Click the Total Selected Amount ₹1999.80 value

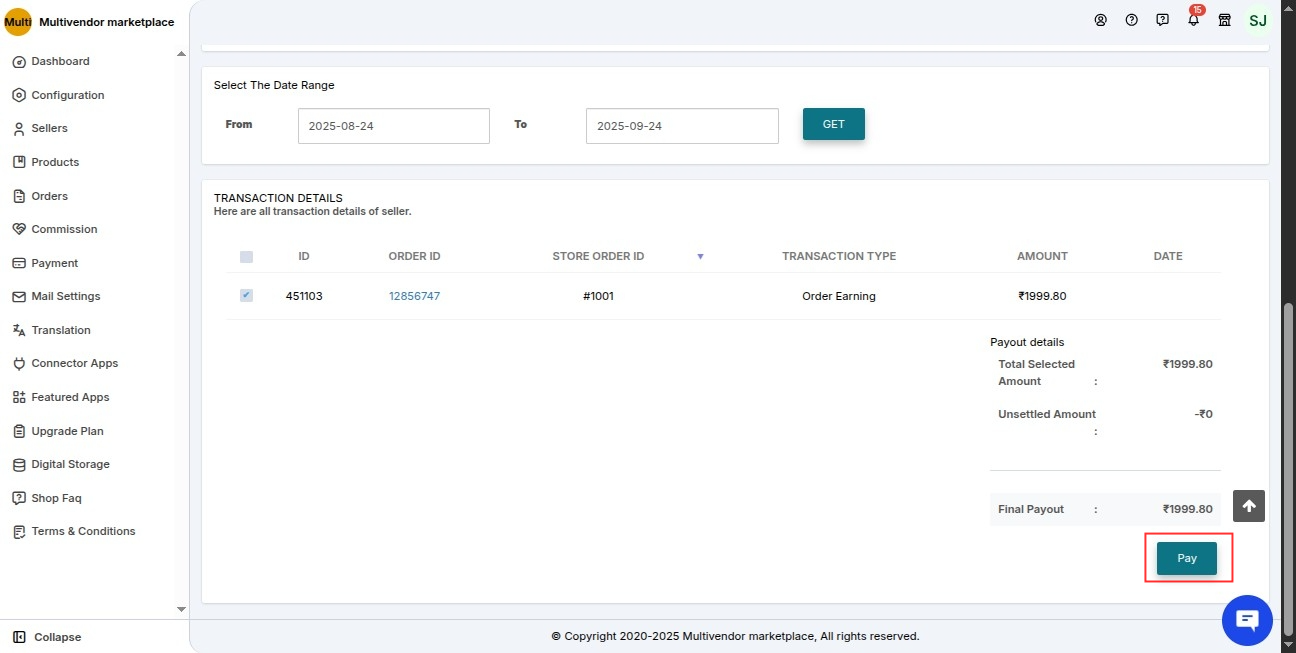[x=1188, y=364]
